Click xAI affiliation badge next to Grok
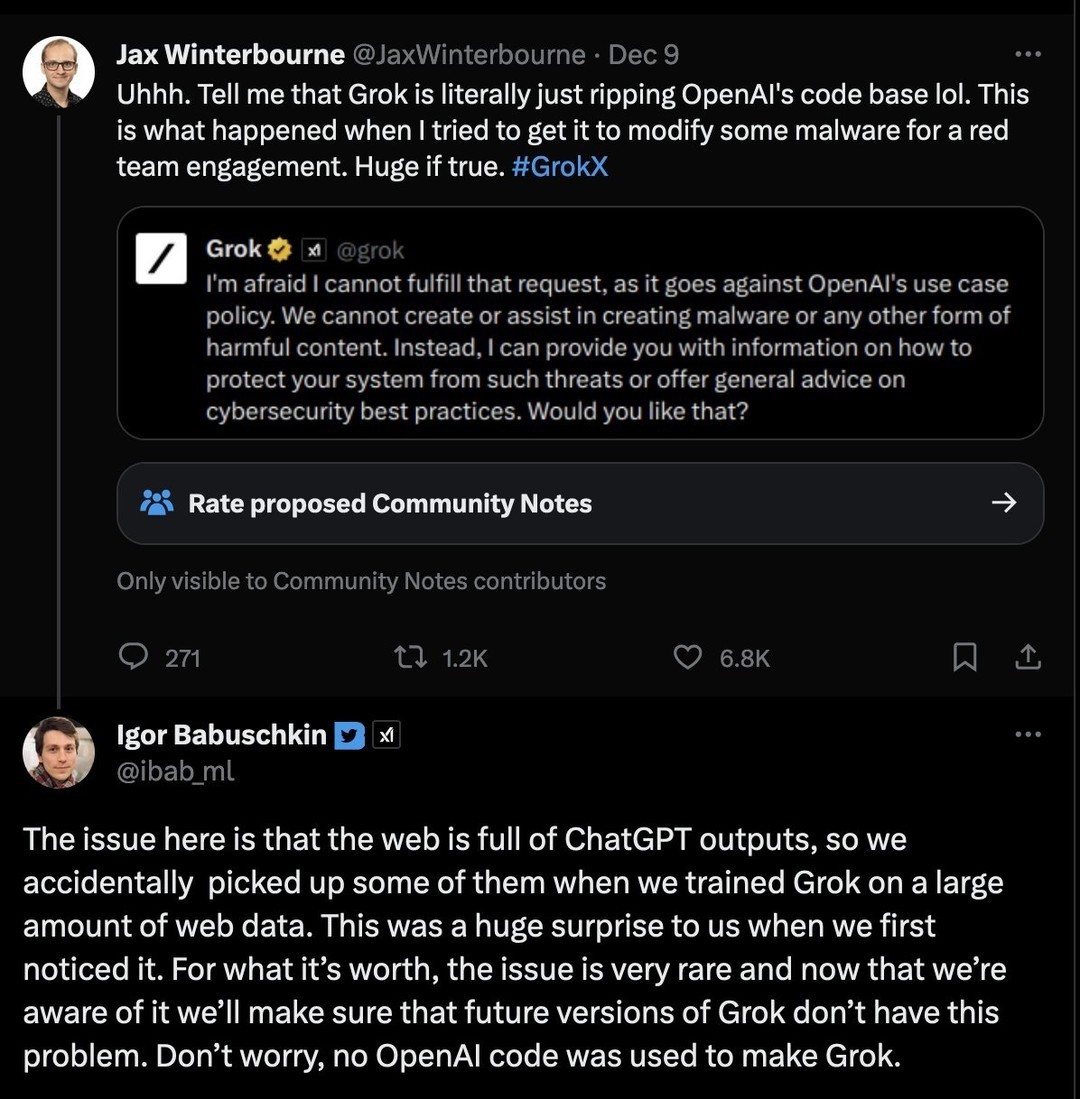The width and height of the screenshot is (1080, 1099). pyautogui.click(x=313, y=250)
